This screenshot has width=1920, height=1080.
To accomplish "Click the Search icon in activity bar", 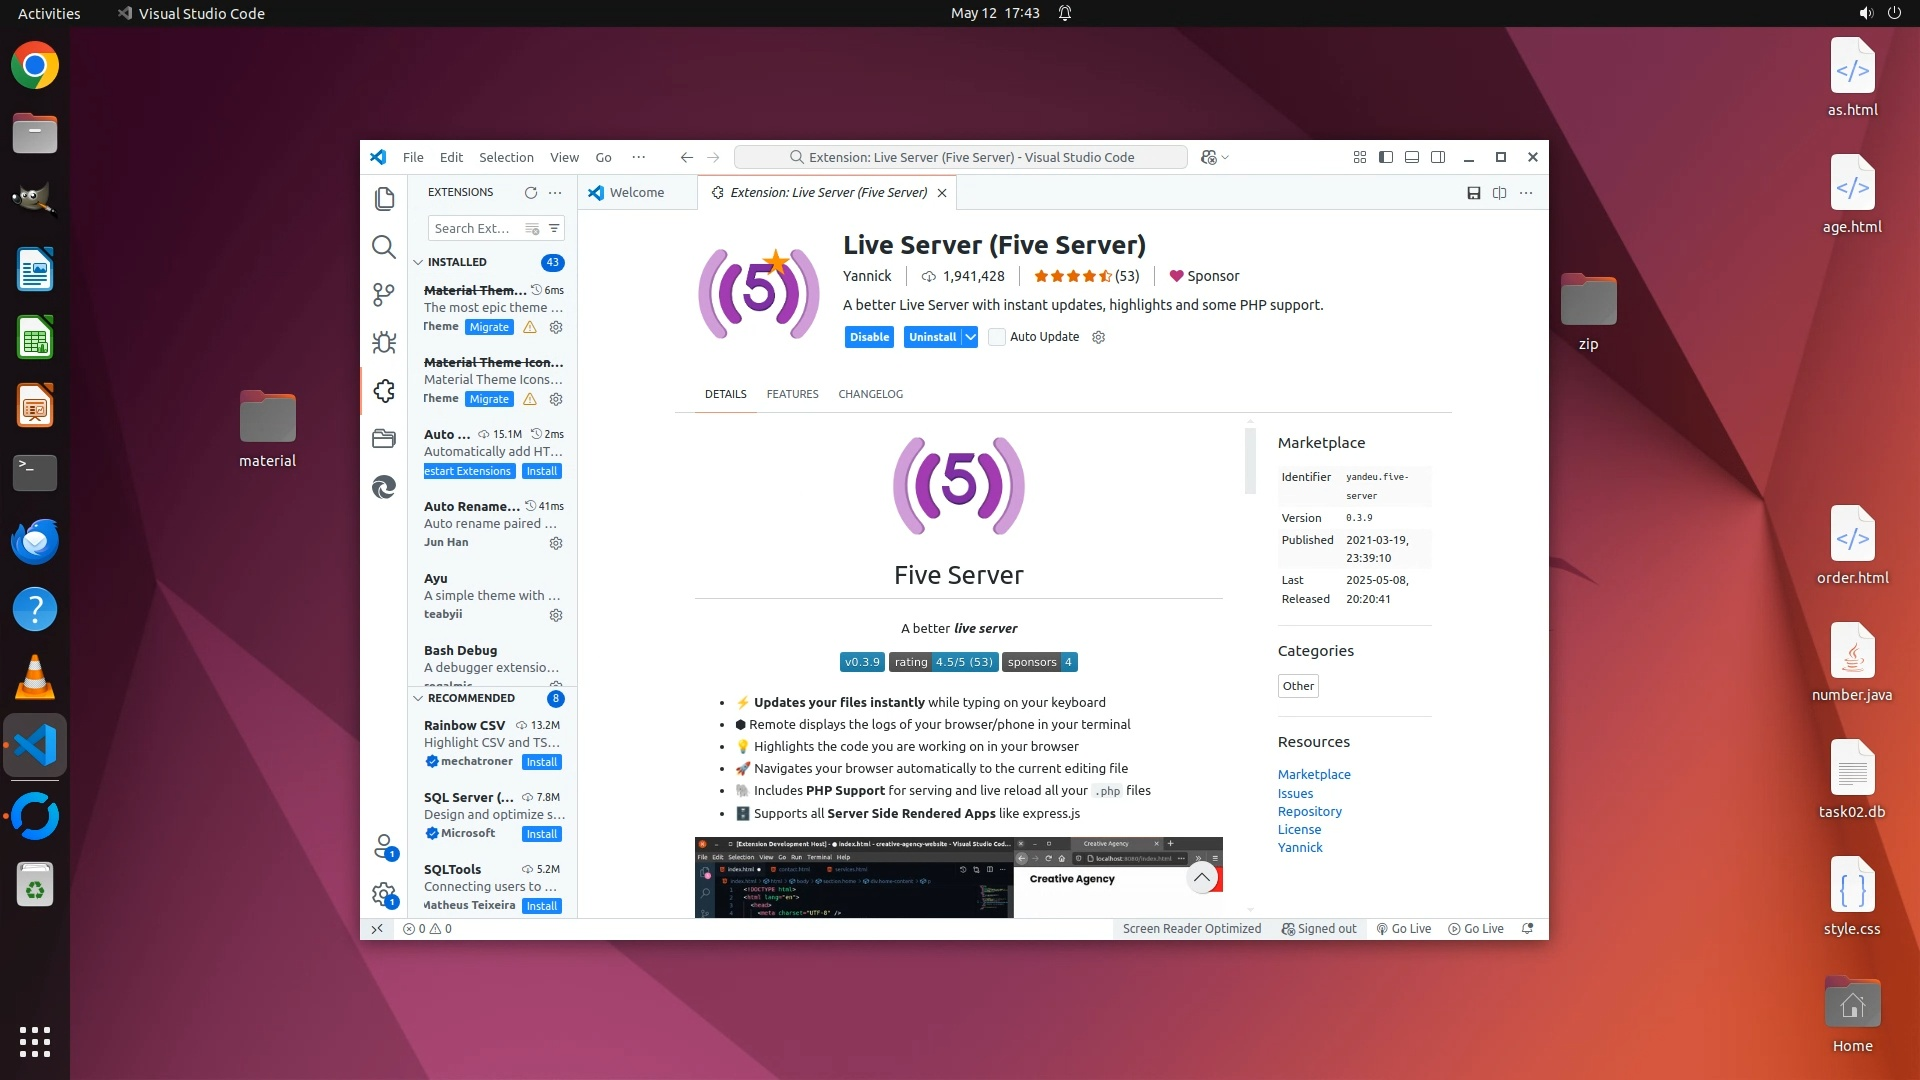I will 384,247.
